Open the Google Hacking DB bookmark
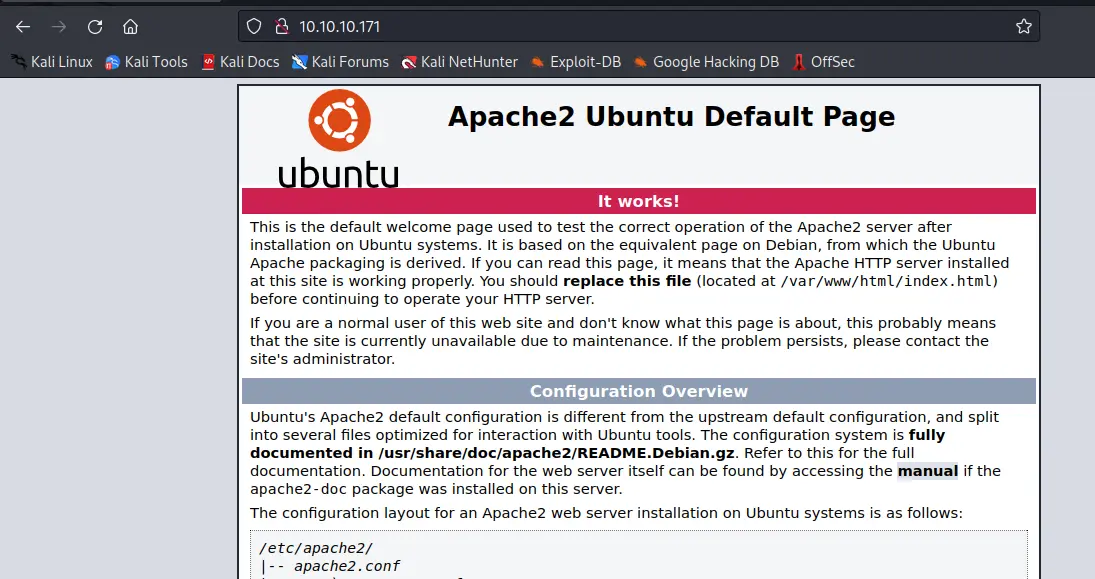1095x579 pixels. pos(706,62)
